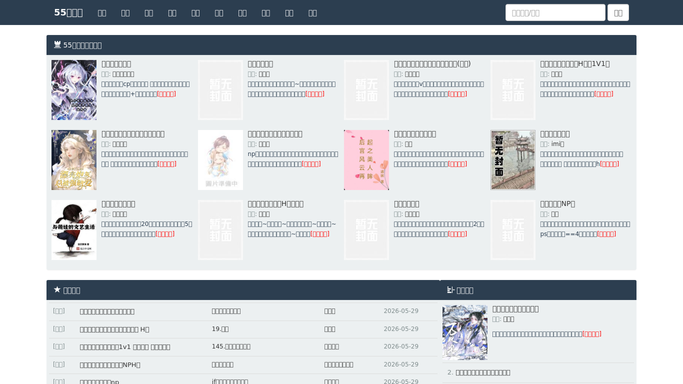Click the red read-more link in the blonde woman card

(x=167, y=164)
